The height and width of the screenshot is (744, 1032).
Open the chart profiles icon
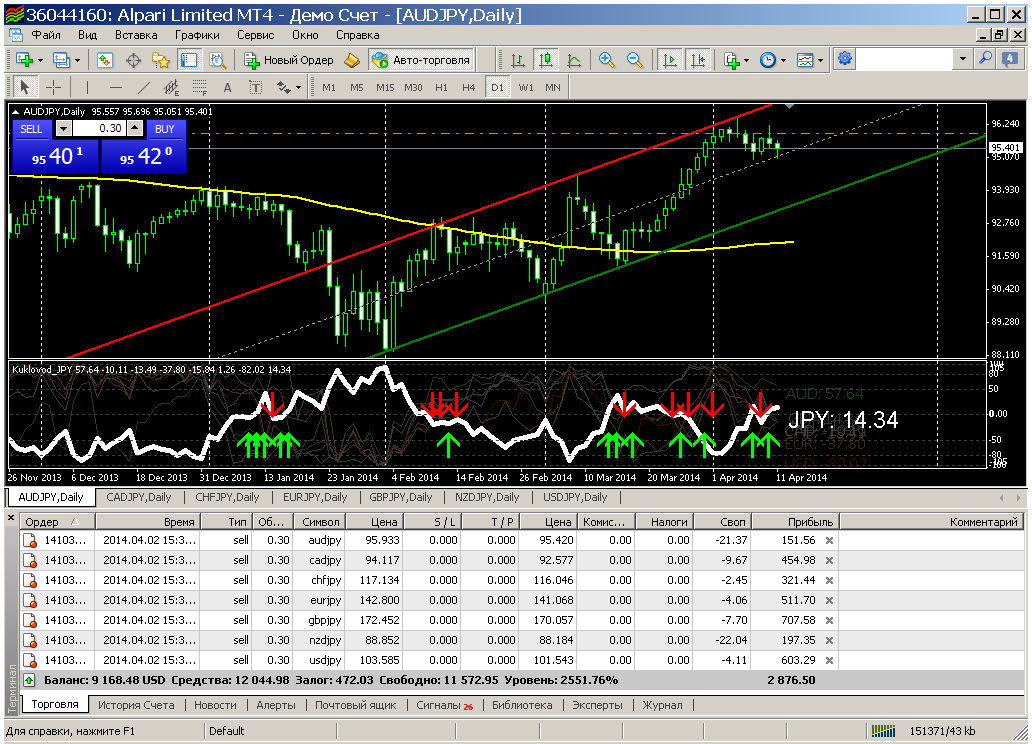(x=61, y=60)
